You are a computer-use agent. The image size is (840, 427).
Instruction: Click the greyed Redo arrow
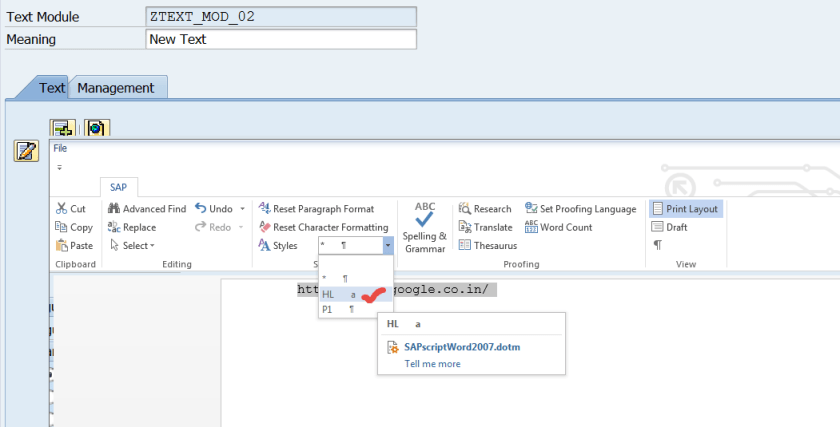200,227
